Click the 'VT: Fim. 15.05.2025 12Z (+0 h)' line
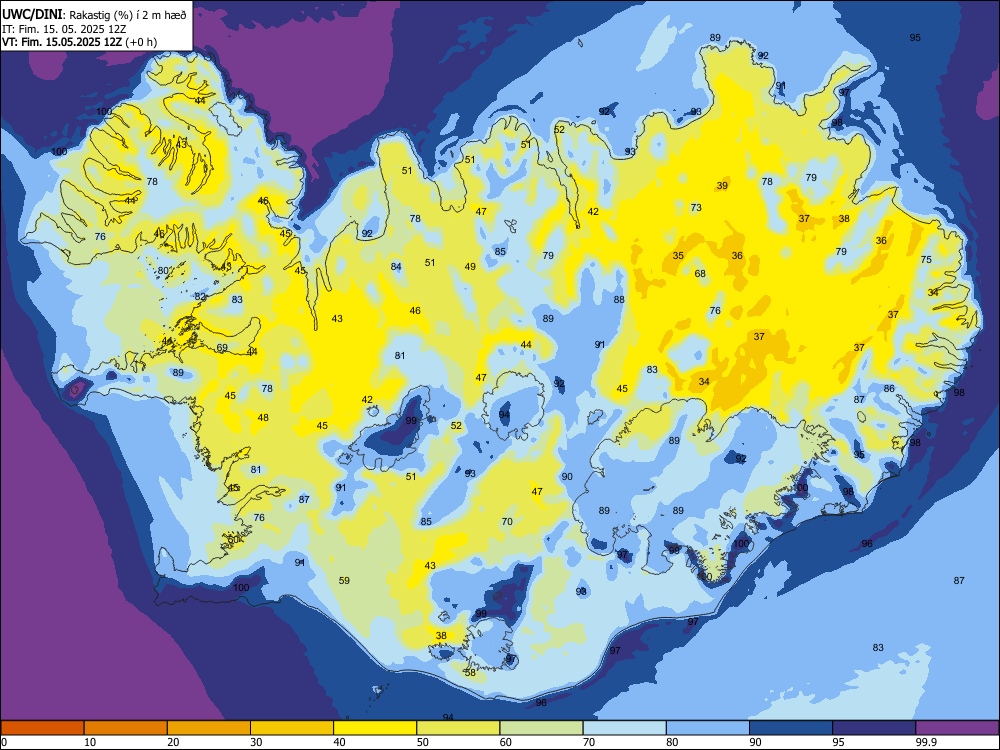 (80, 42)
